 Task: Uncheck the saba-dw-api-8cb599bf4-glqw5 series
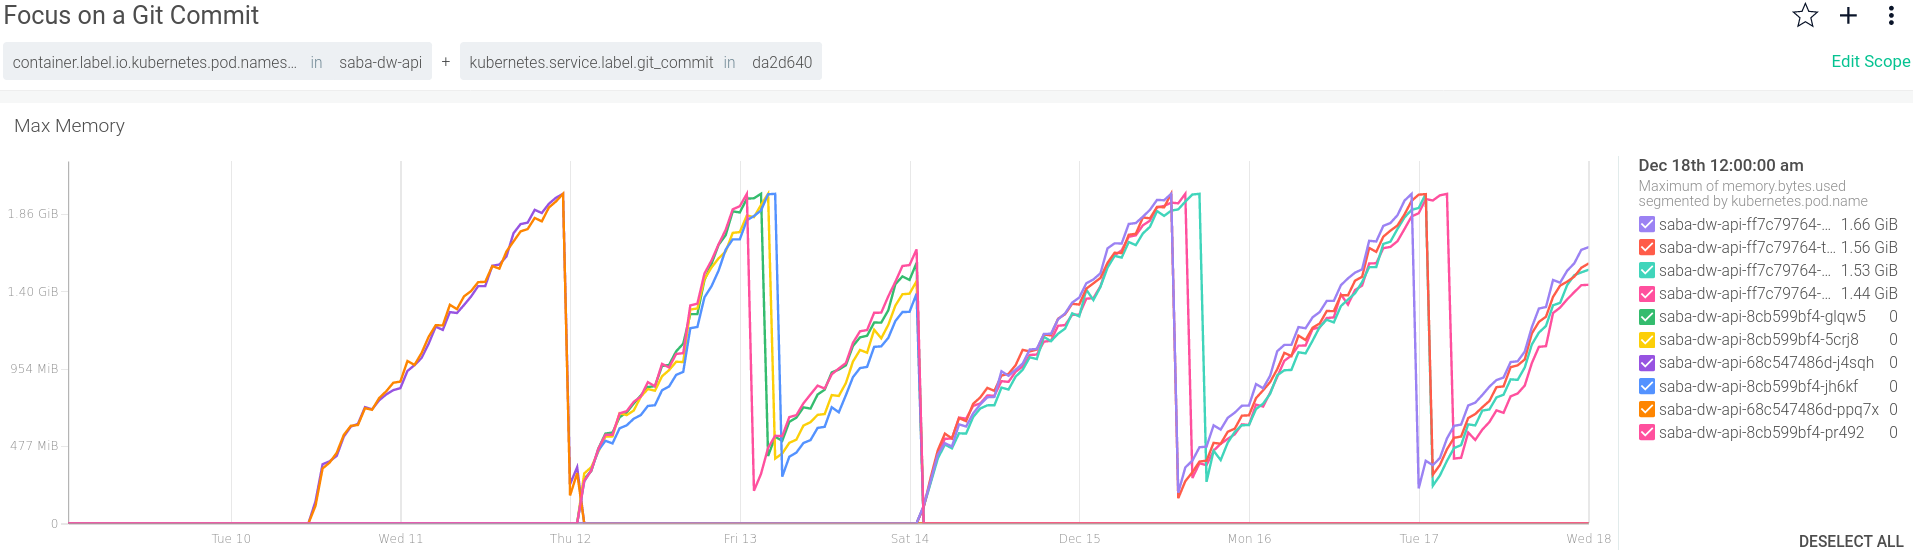[x=1647, y=317]
